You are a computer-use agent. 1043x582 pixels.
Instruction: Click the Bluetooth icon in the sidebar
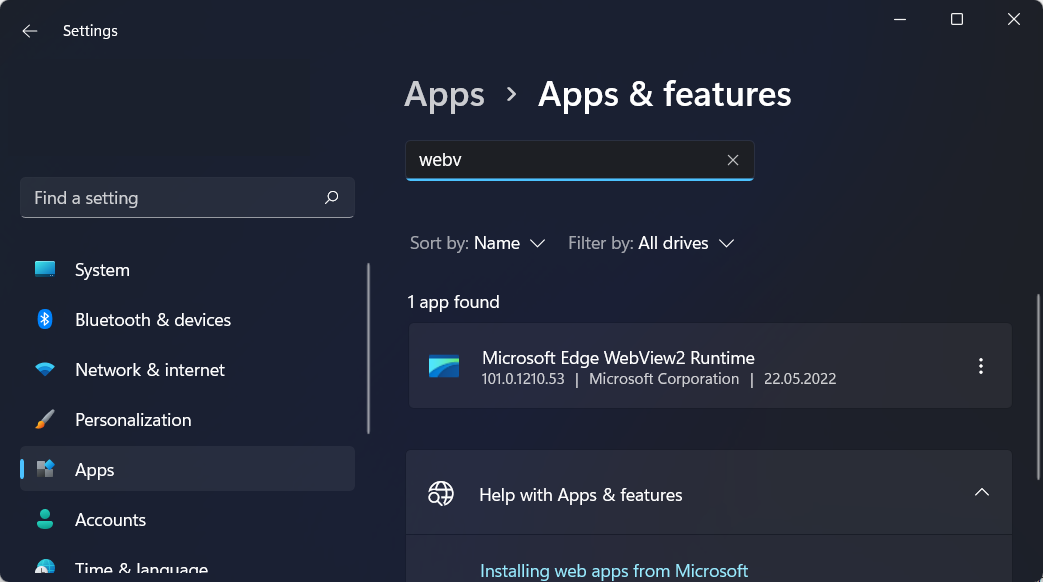tap(45, 319)
